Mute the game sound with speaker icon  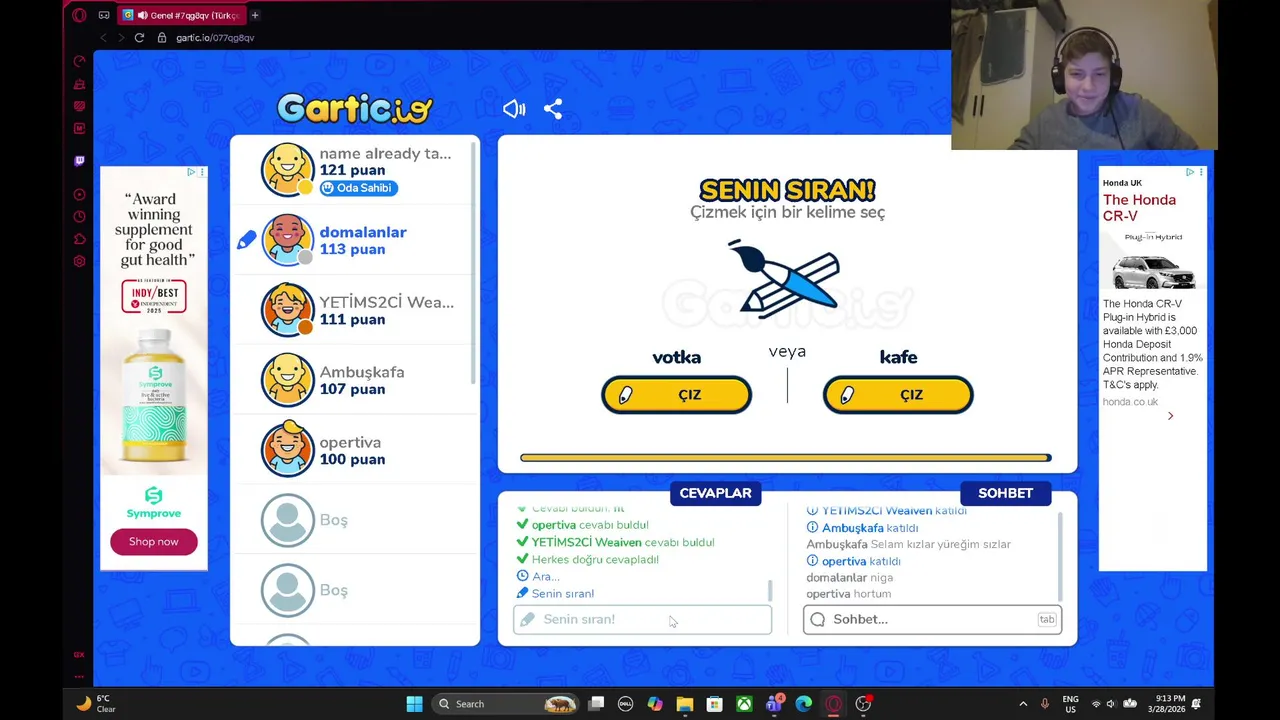tap(514, 109)
